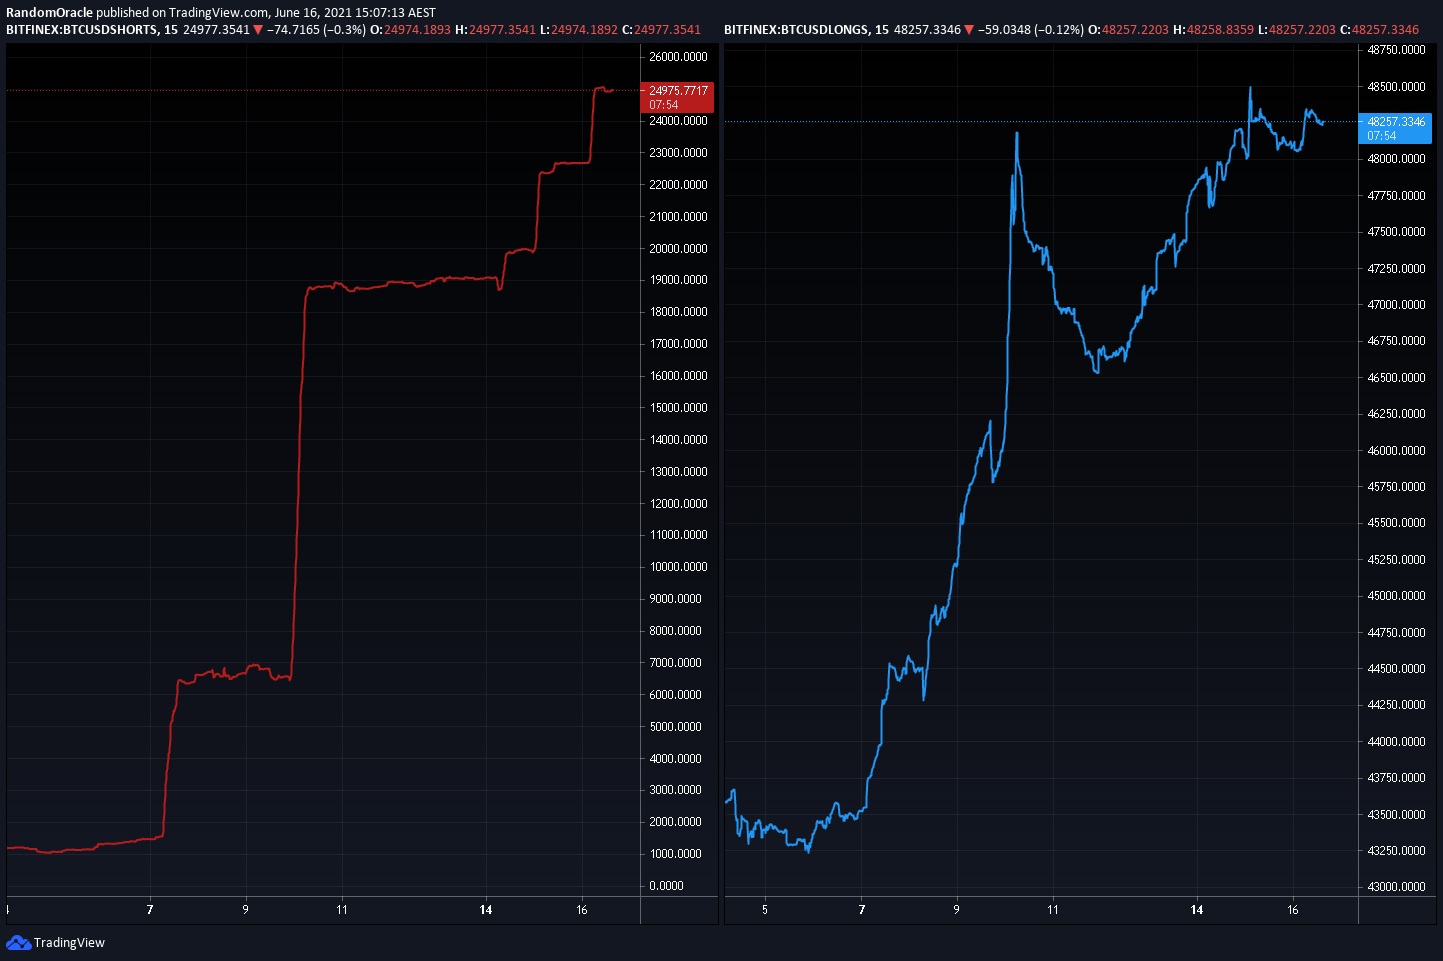
Task: Click the 45500.0000 price axis label
Action: (1396, 523)
